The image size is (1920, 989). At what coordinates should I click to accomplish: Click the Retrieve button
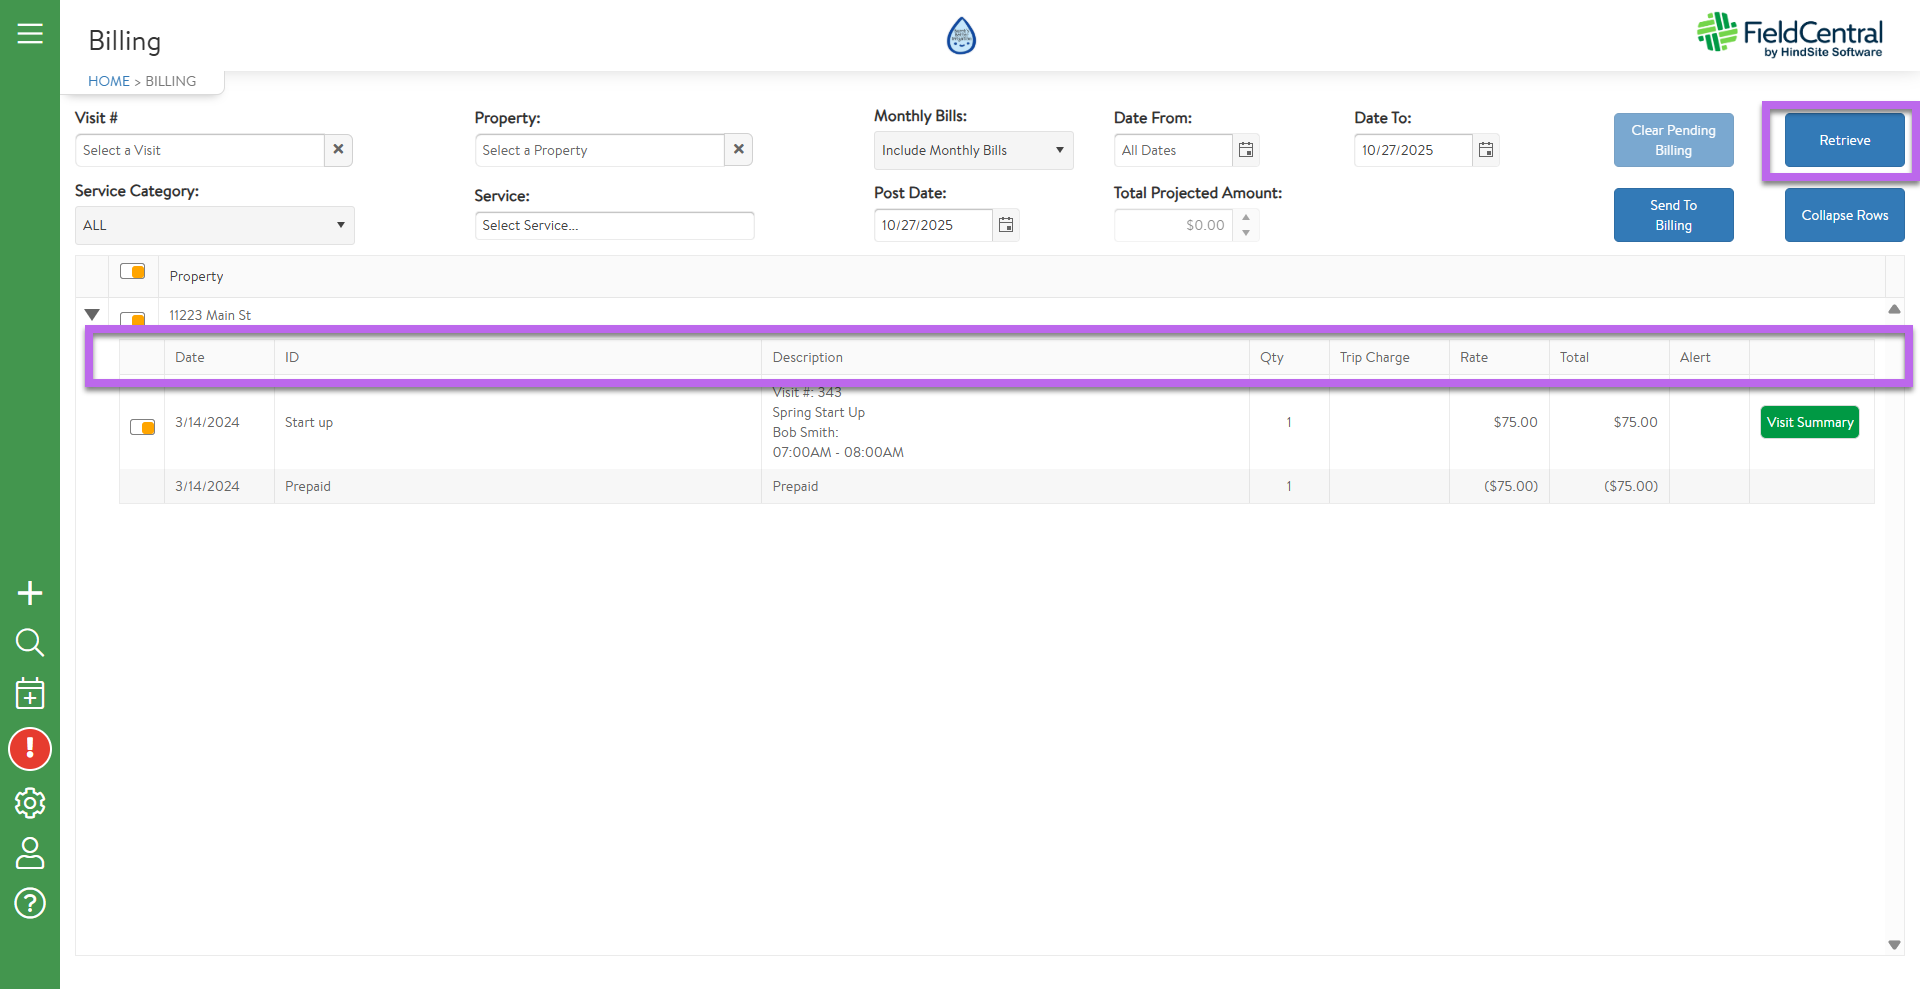coord(1844,141)
